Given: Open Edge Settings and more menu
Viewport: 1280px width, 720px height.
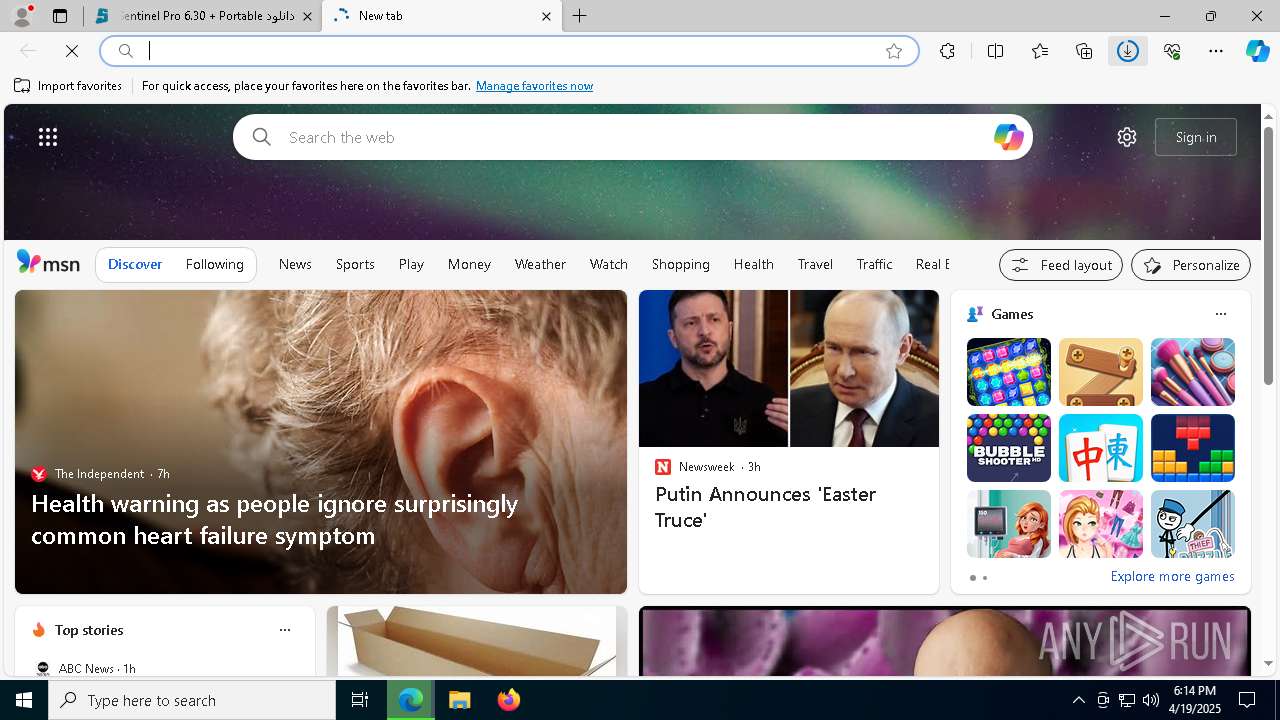Looking at the screenshot, I should pos(1216,51).
